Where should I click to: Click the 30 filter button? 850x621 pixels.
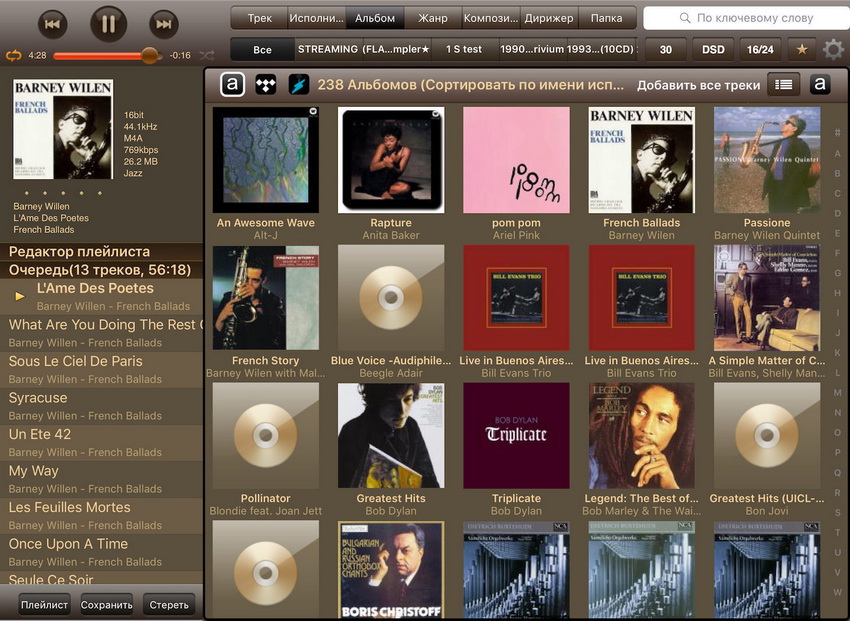666,49
